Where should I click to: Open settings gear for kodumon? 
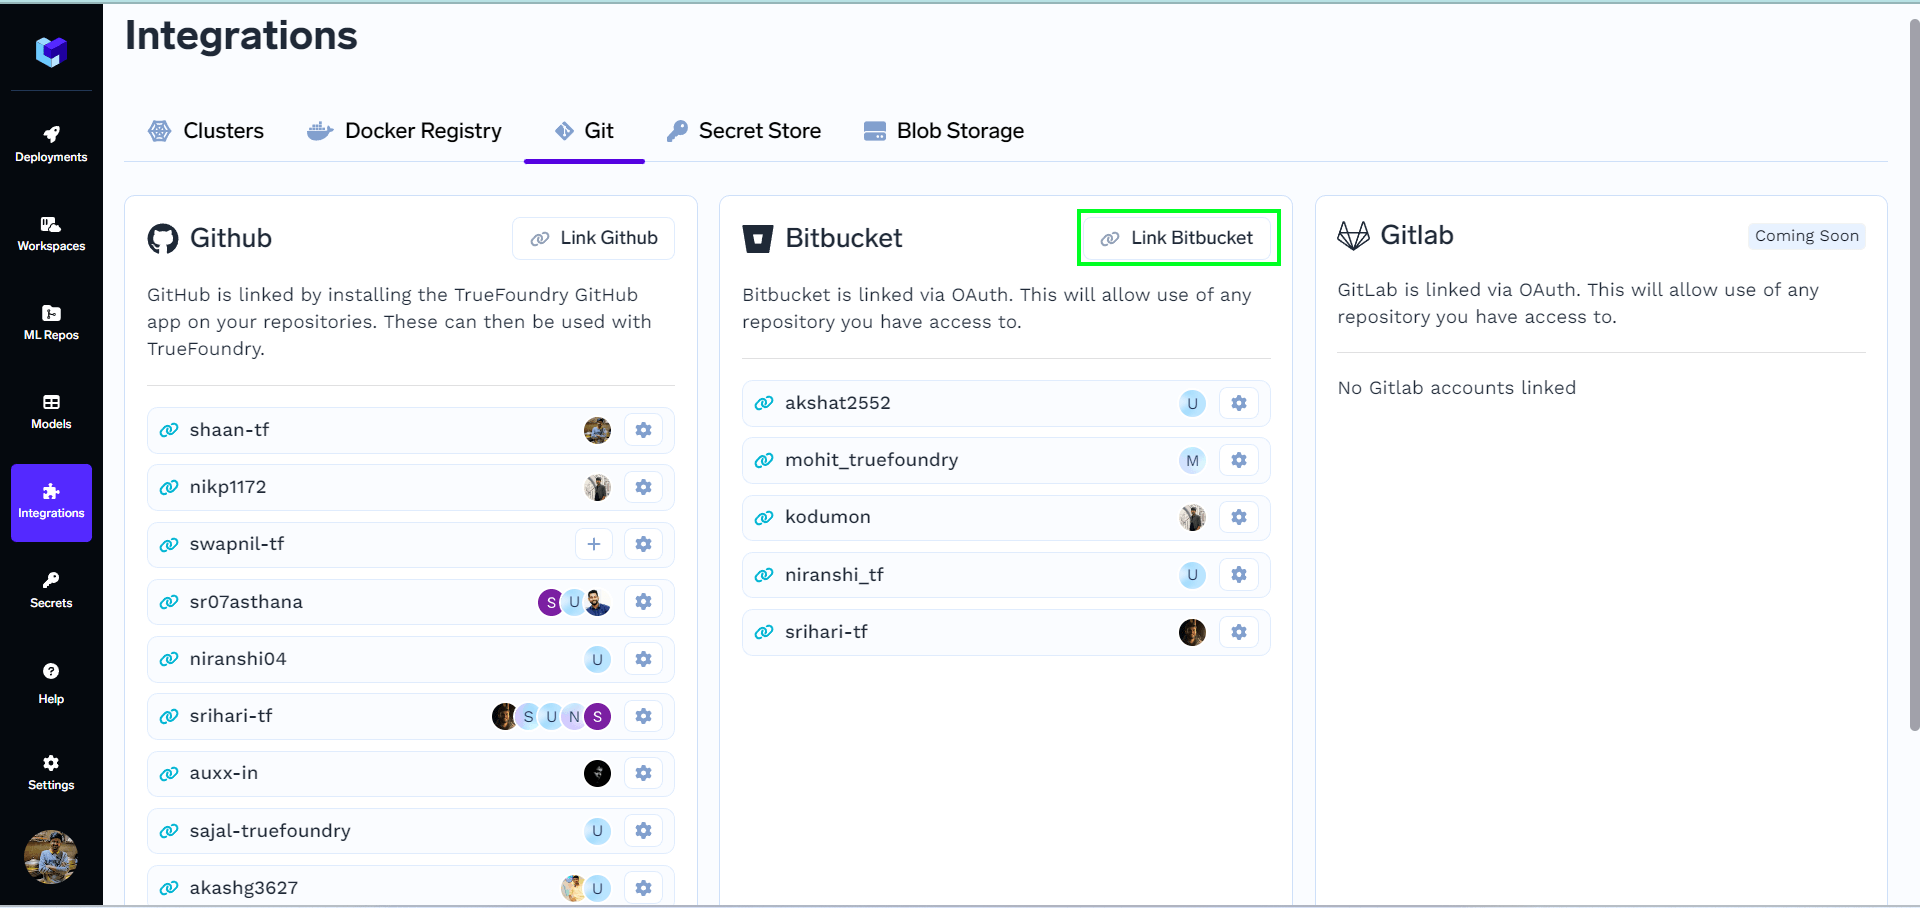pos(1239,517)
